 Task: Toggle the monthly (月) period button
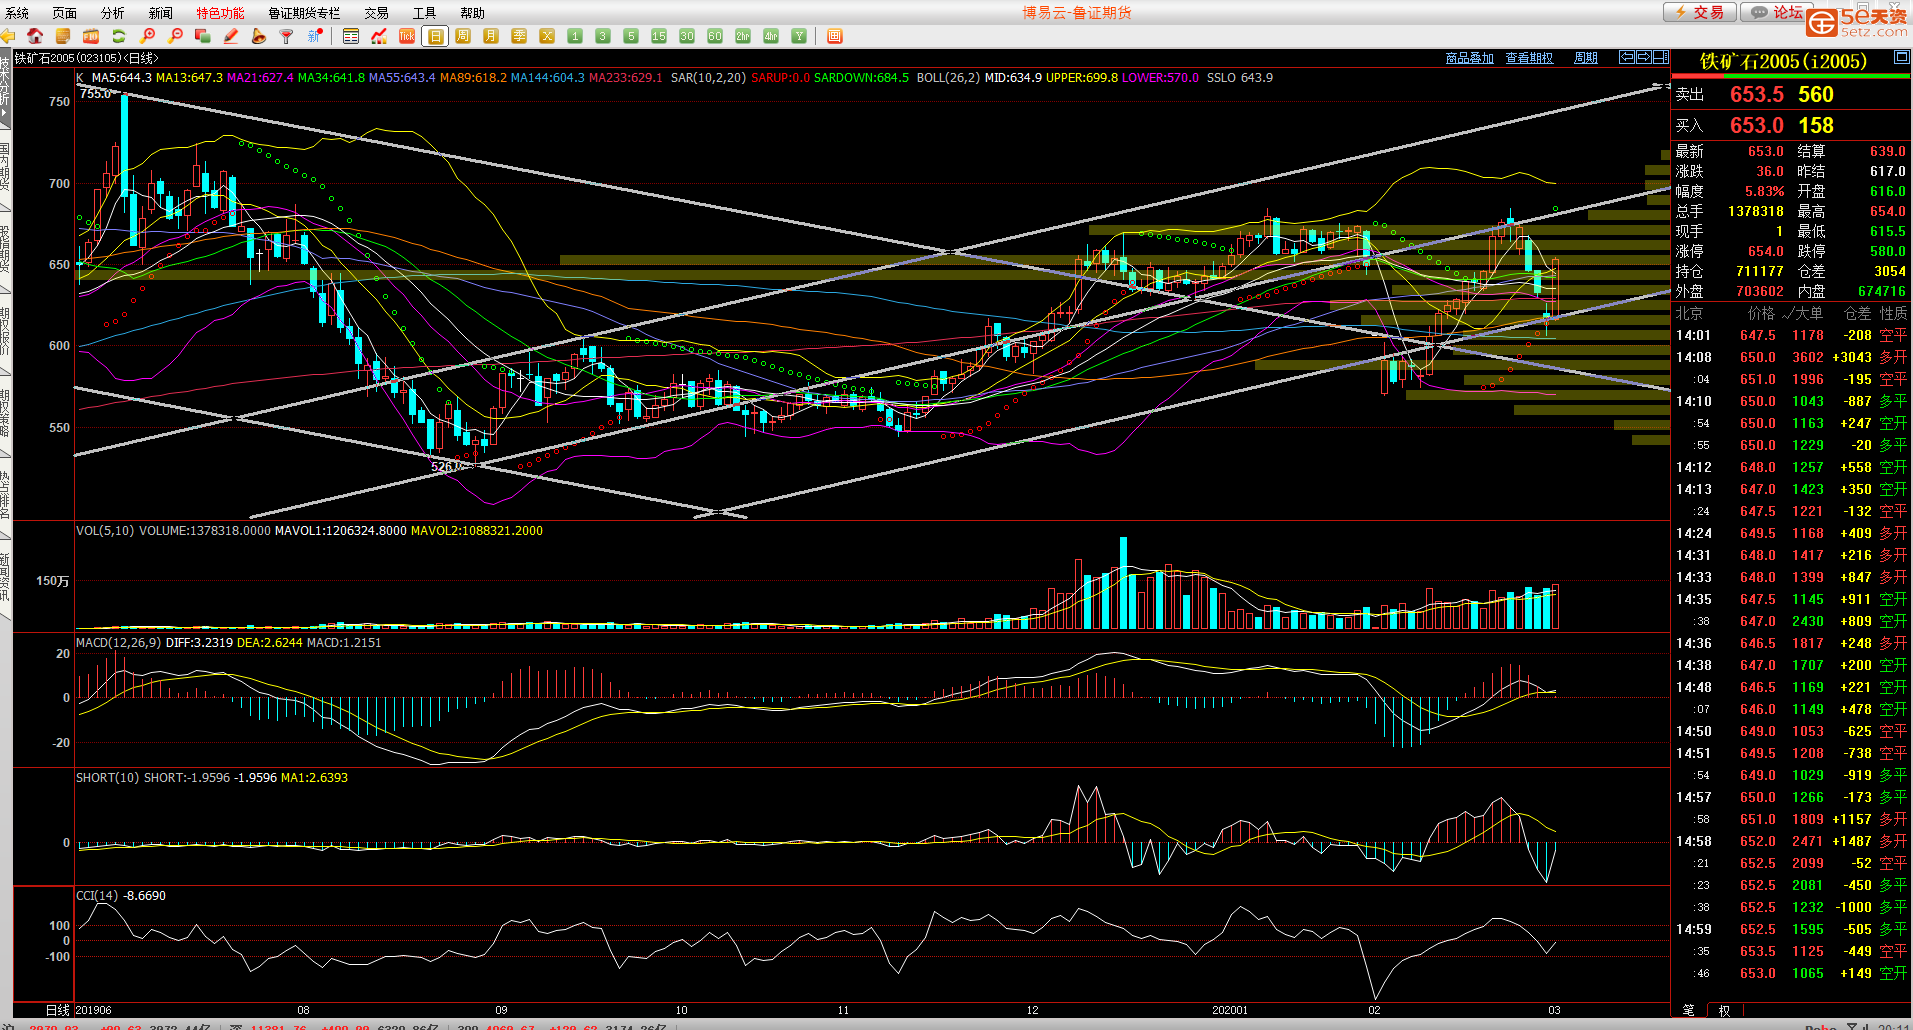tap(491, 36)
